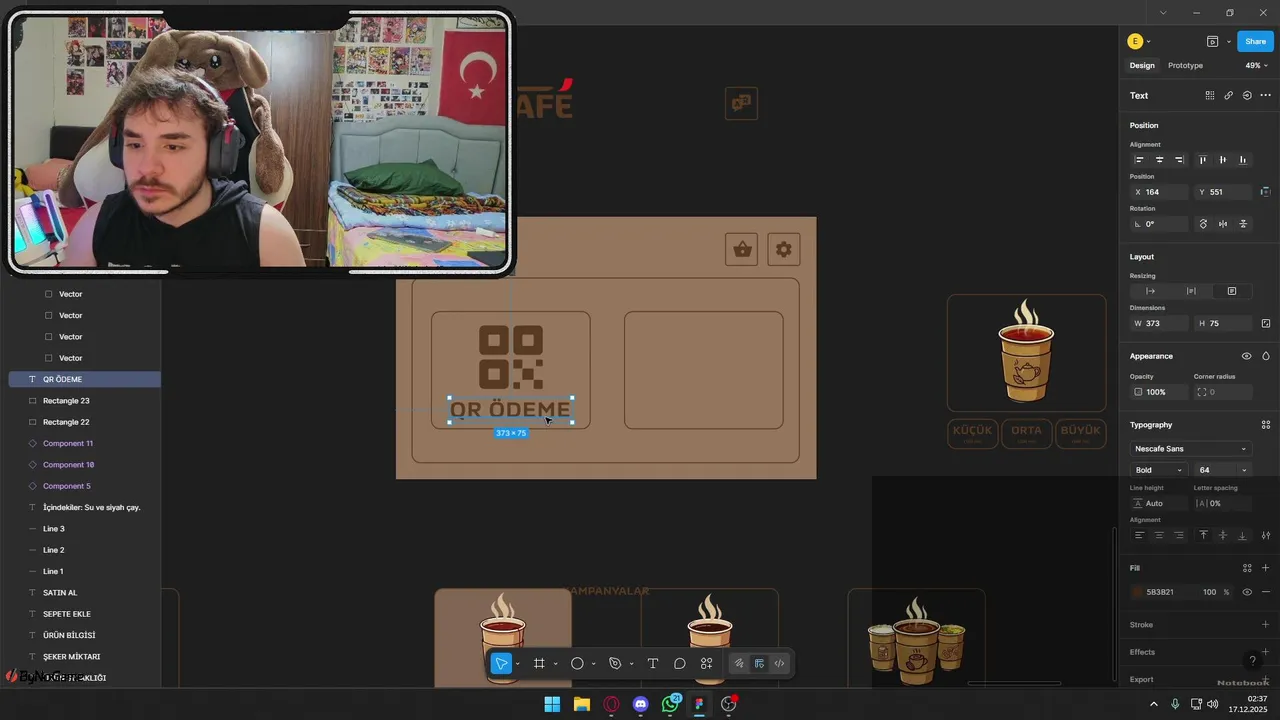The height and width of the screenshot is (720, 1280).
Task: Align selection top
Action: pyautogui.click(x=1203, y=160)
